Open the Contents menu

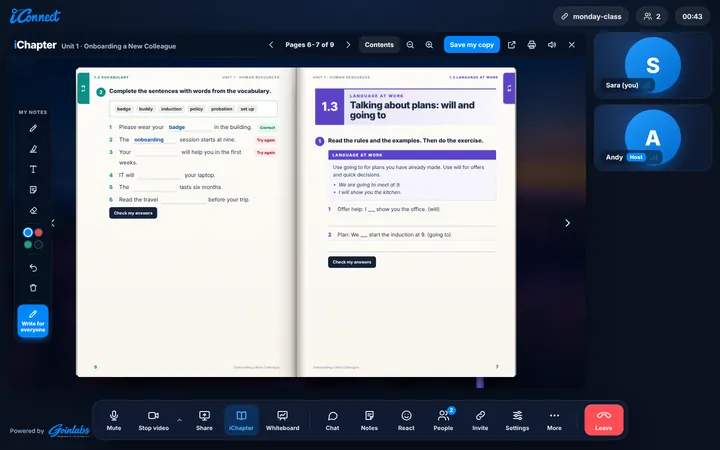pyautogui.click(x=379, y=45)
